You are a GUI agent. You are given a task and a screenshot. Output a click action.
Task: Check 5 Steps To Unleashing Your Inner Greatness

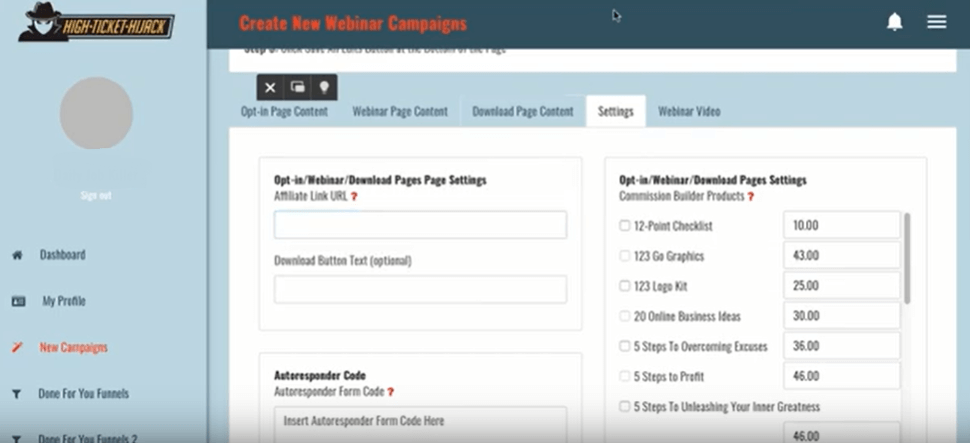(x=624, y=406)
